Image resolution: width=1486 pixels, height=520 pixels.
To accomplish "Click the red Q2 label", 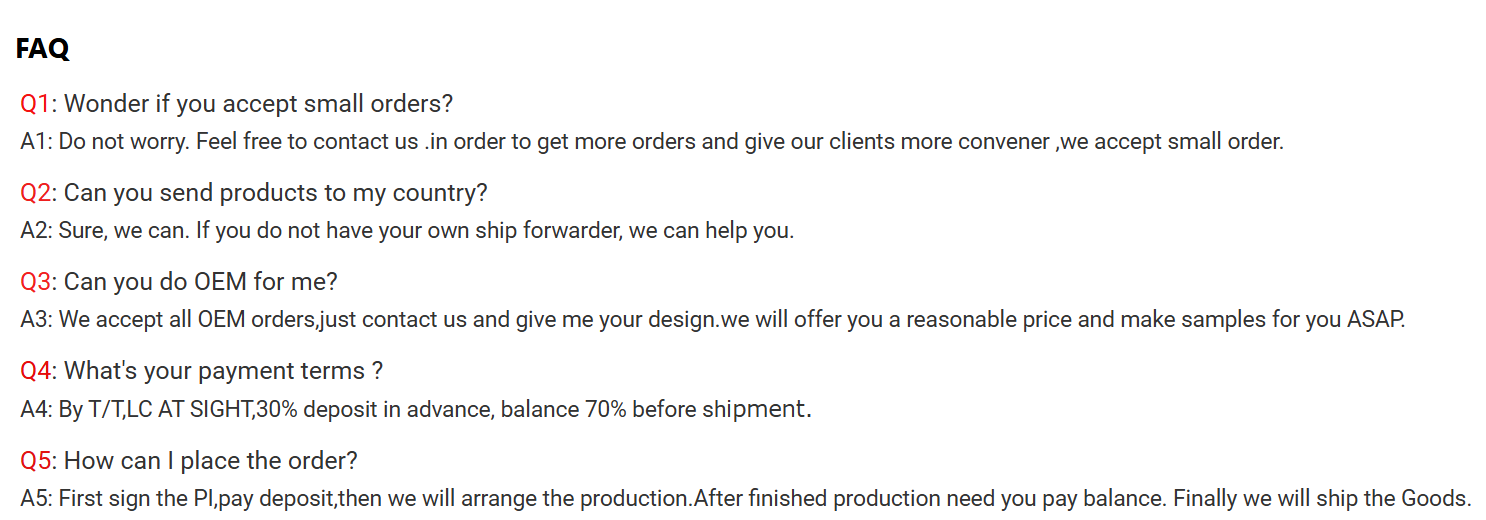I will click(36, 192).
